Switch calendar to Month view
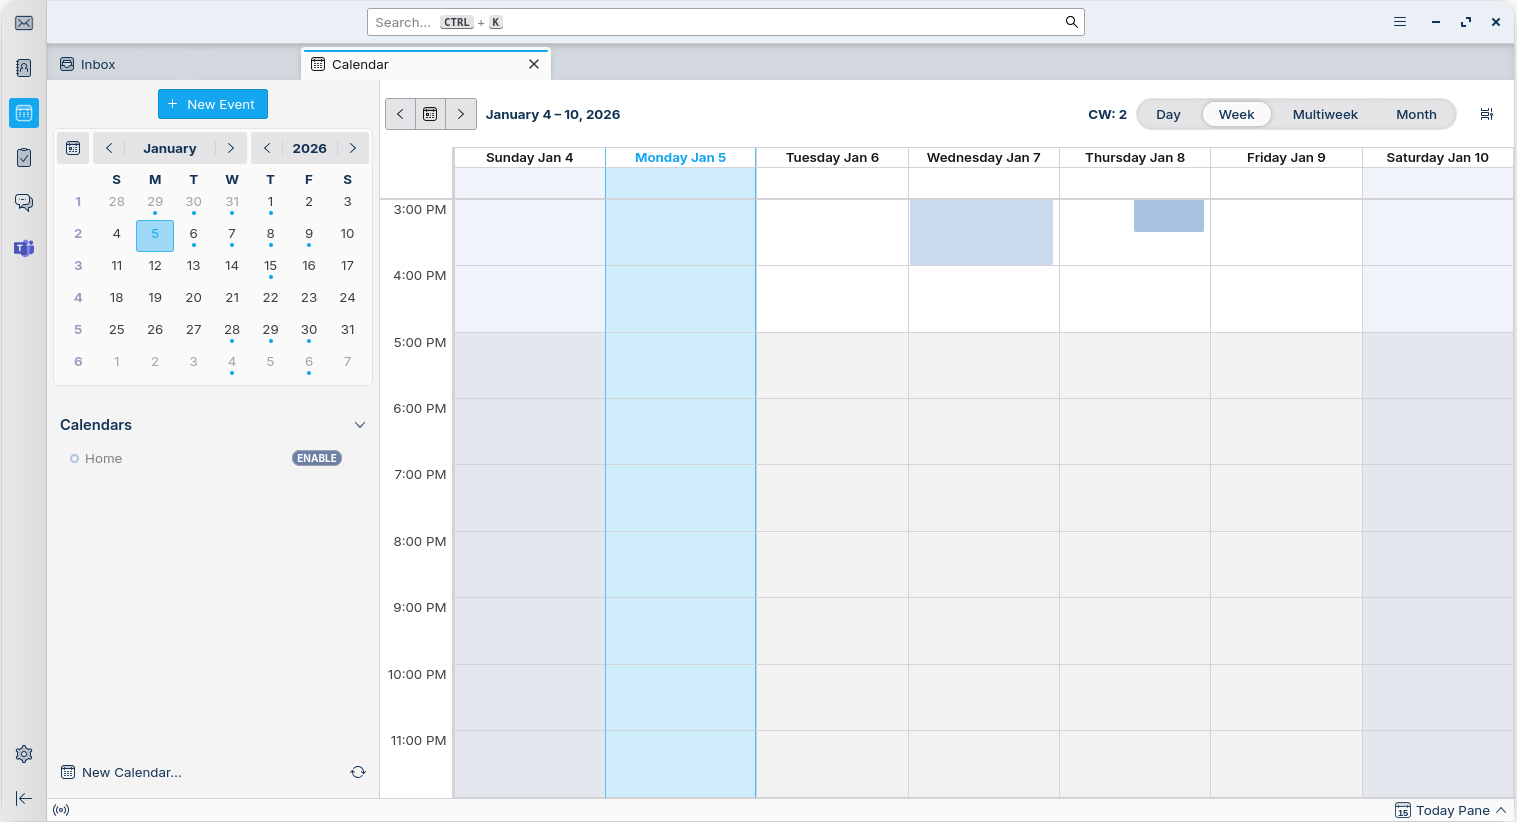 [x=1416, y=114]
